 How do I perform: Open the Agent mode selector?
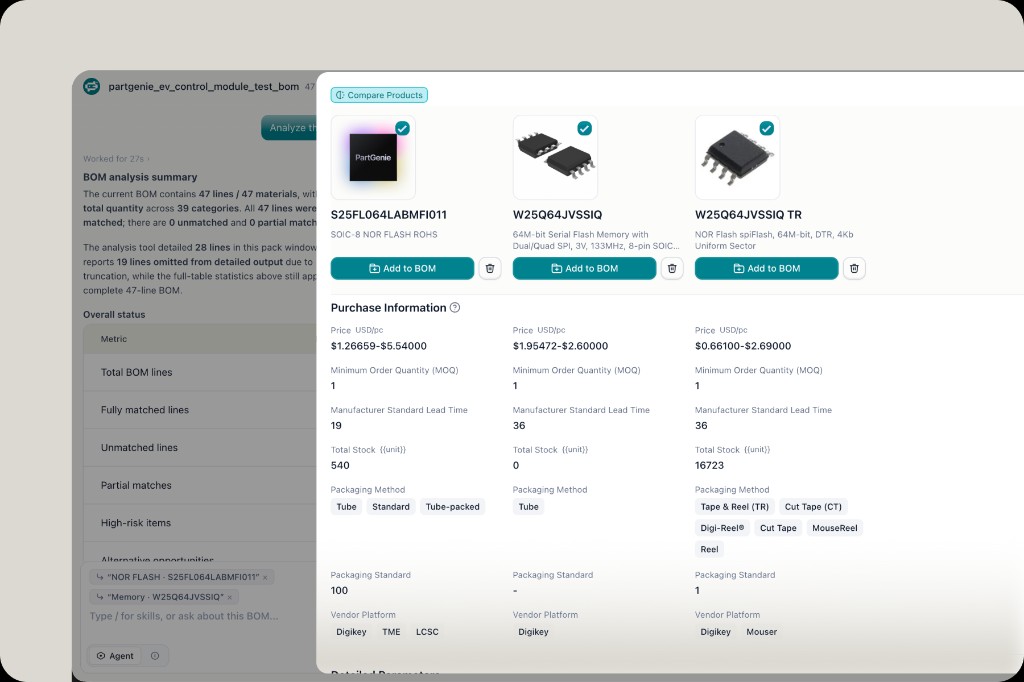tap(115, 656)
